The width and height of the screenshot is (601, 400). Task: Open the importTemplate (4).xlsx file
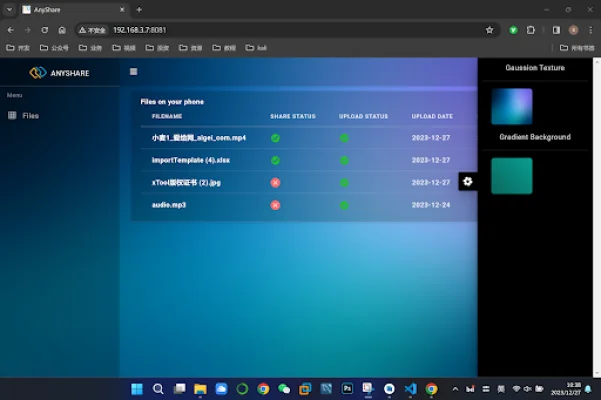click(190, 160)
